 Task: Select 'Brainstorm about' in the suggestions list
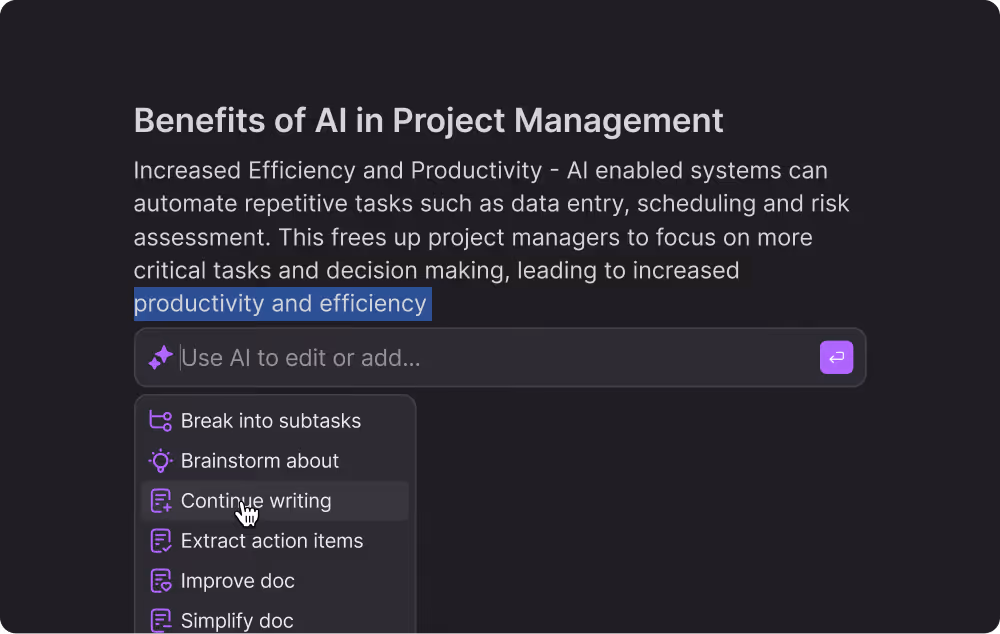(x=260, y=460)
